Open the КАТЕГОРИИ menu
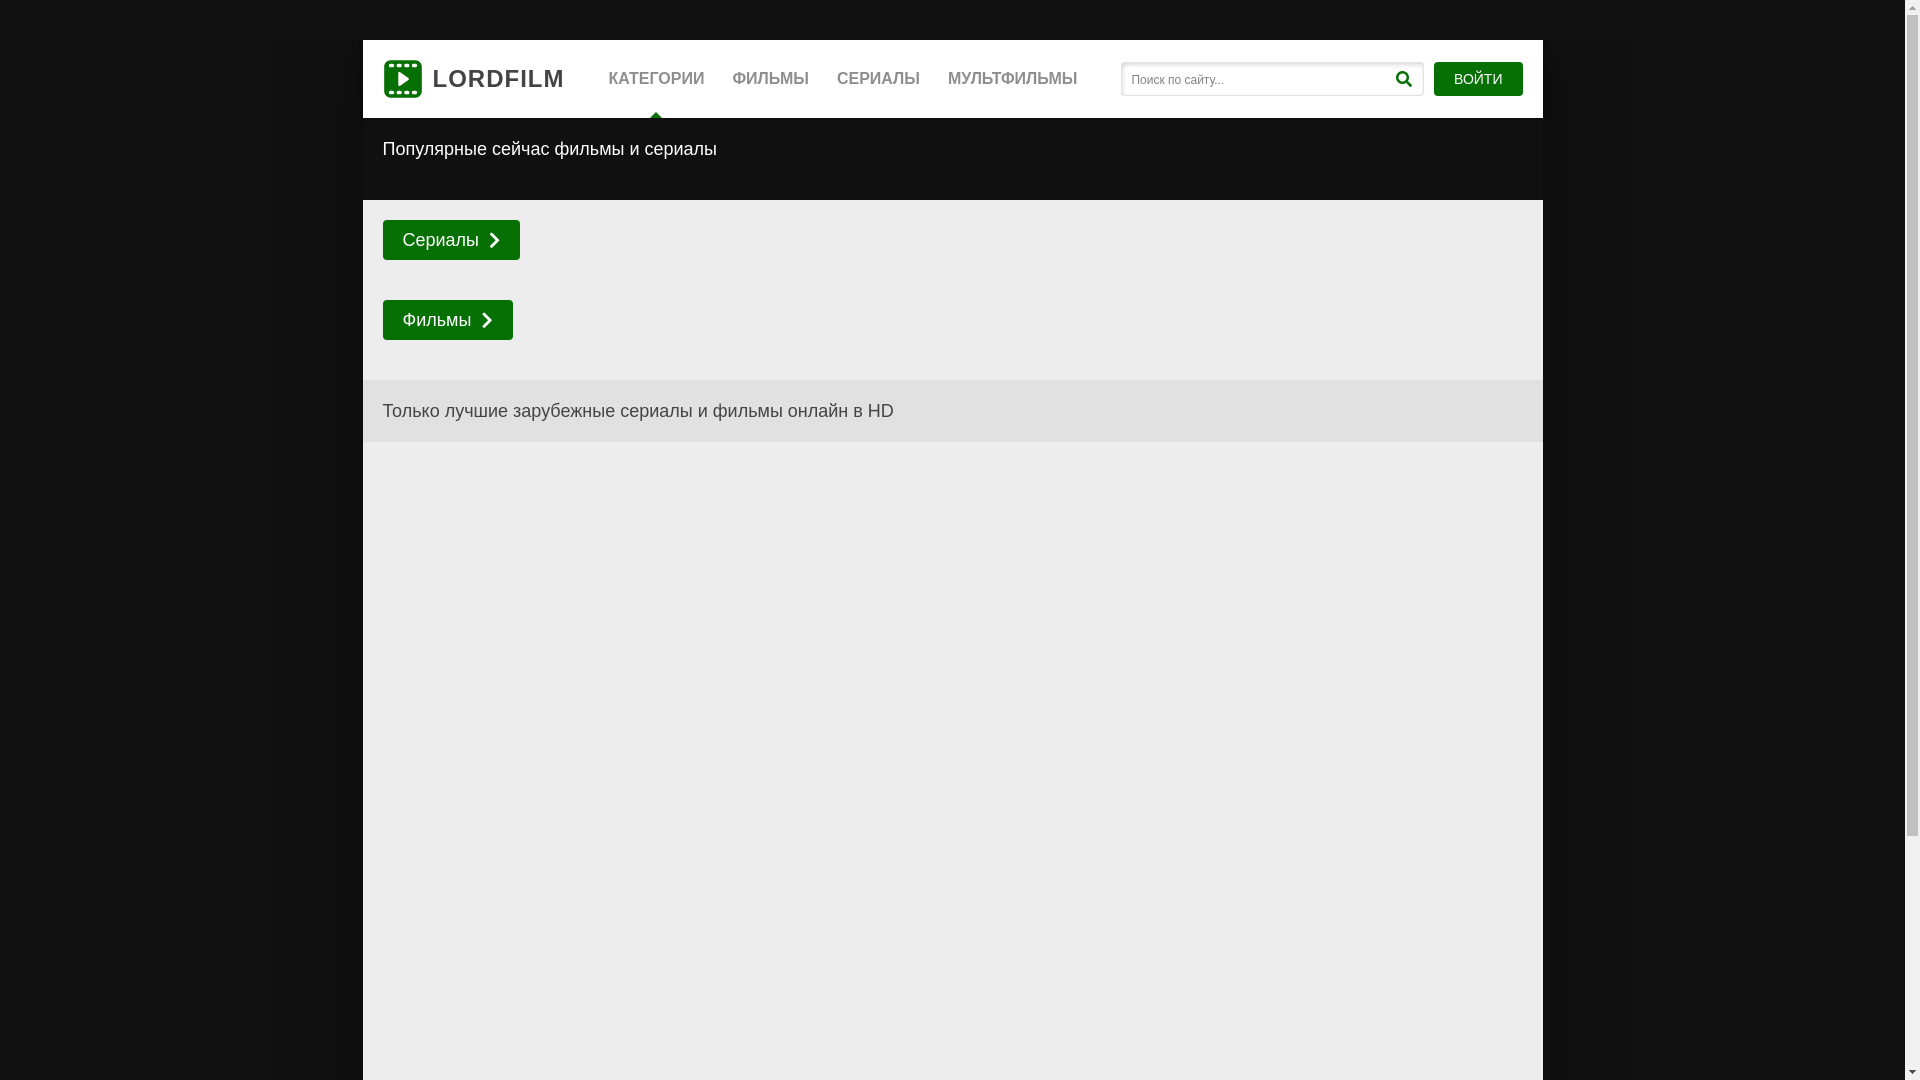1920x1080 pixels. (656, 79)
